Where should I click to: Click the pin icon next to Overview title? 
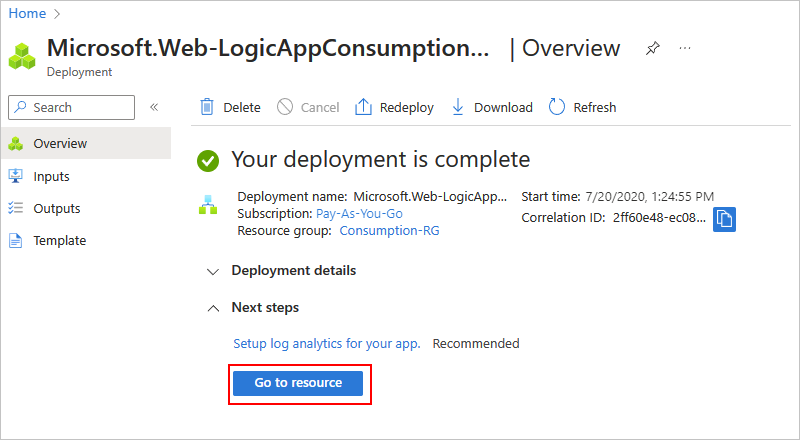point(653,48)
